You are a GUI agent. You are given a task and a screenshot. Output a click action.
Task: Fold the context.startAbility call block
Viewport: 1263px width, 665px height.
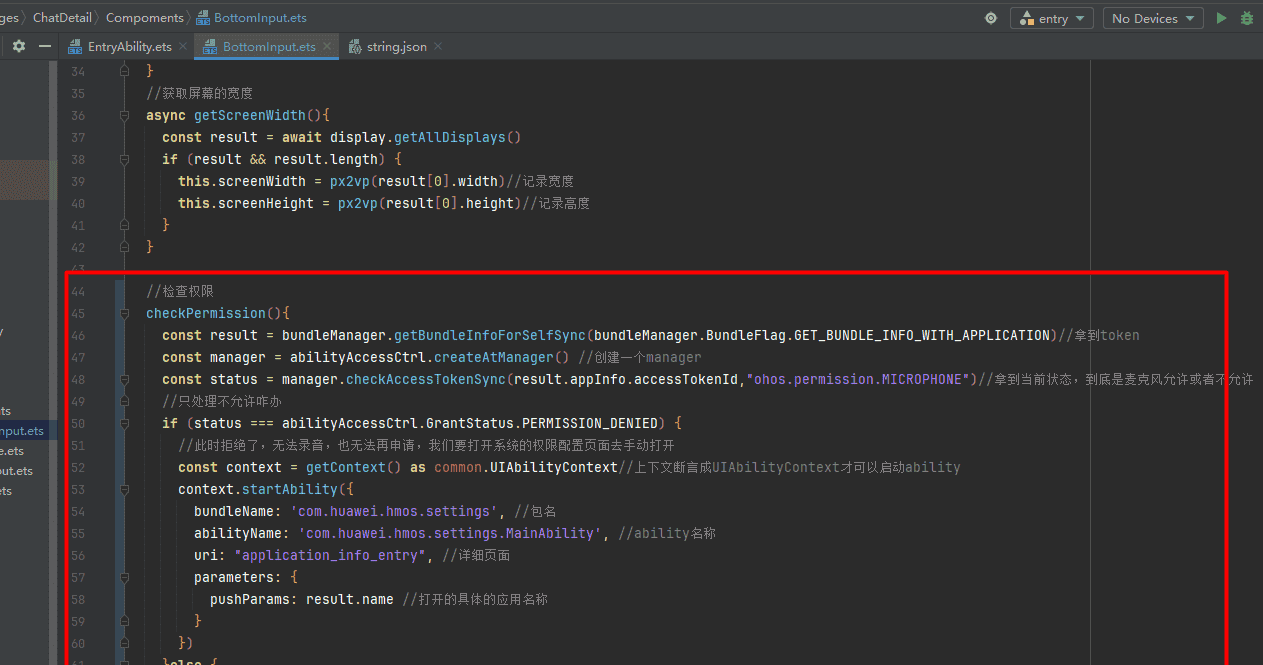(x=125, y=489)
